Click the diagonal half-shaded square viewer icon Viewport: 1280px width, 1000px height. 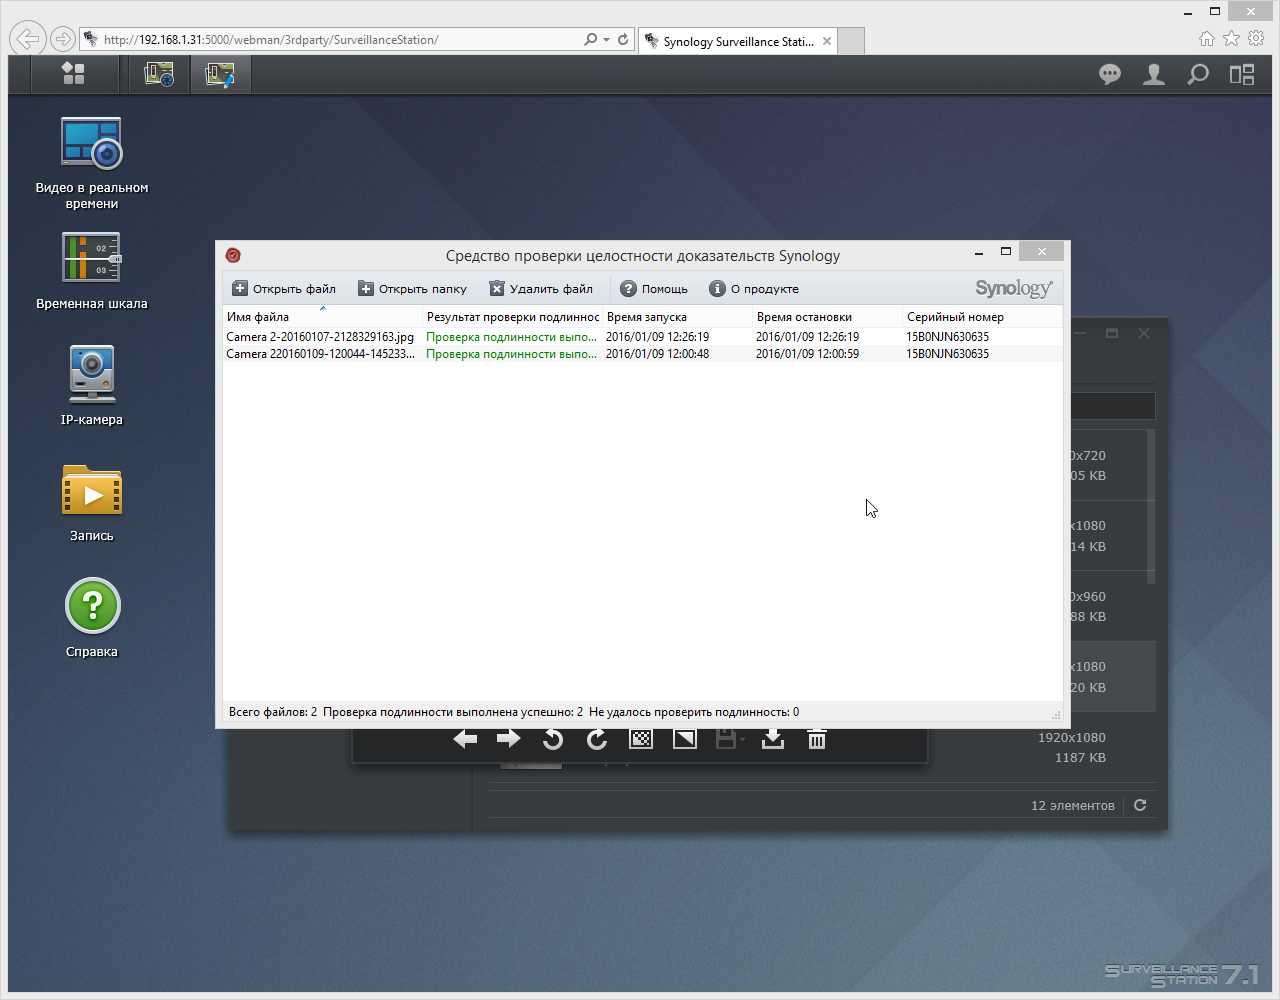tap(685, 739)
